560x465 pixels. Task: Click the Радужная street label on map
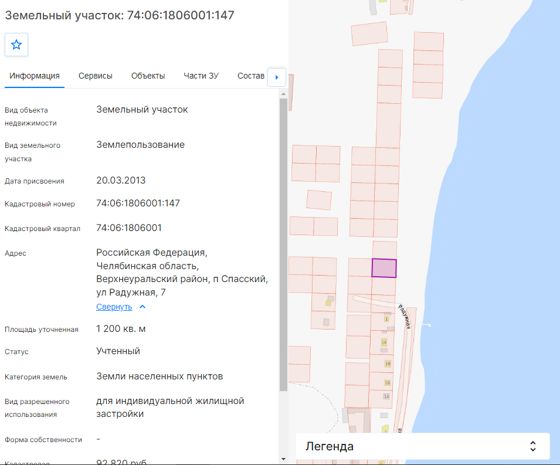405,316
